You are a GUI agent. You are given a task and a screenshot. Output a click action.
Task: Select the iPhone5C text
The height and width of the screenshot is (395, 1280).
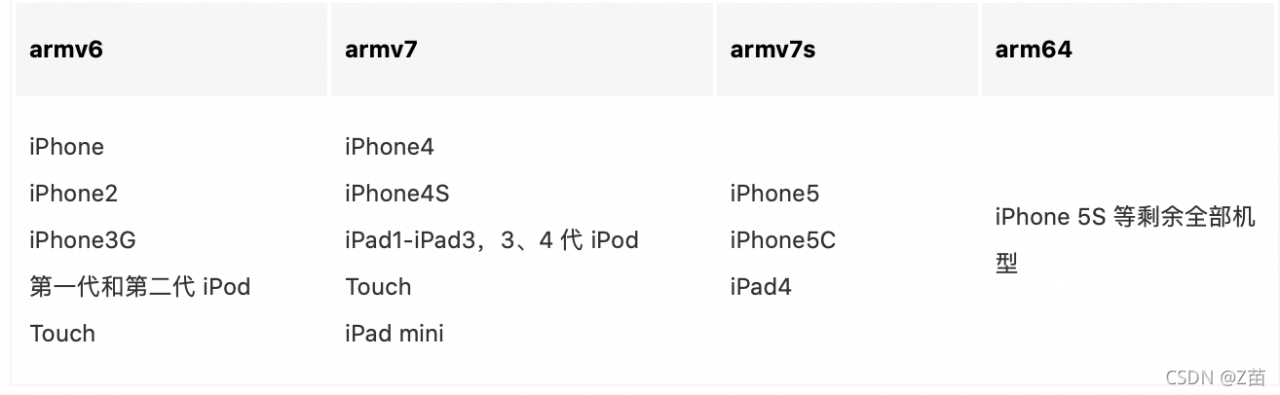[x=782, y=240]
